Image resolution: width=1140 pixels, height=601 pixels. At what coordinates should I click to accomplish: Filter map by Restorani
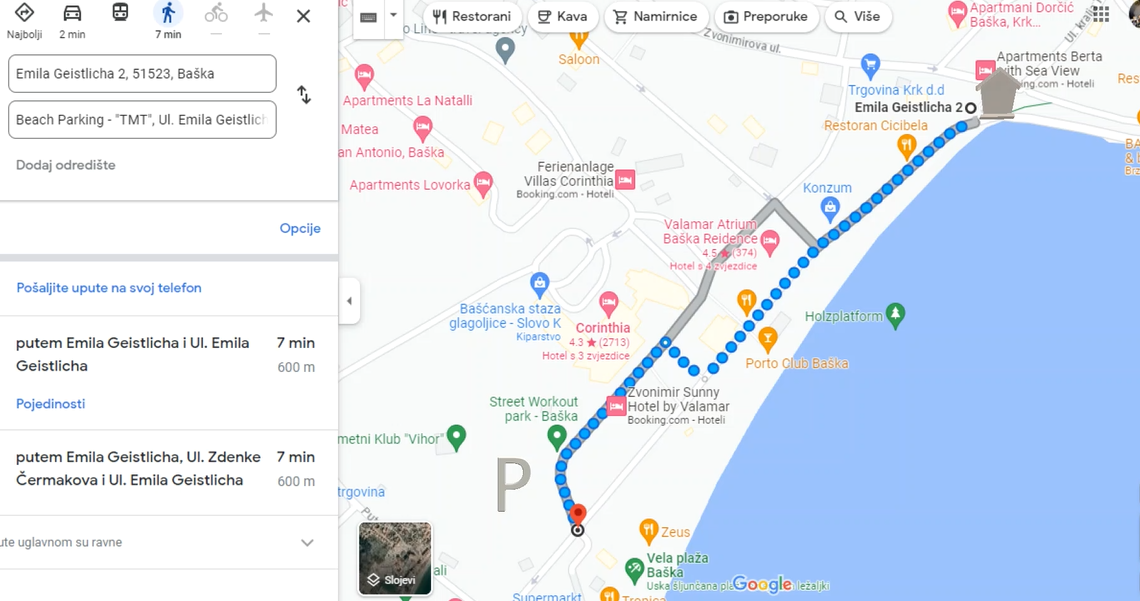(473, 17)
